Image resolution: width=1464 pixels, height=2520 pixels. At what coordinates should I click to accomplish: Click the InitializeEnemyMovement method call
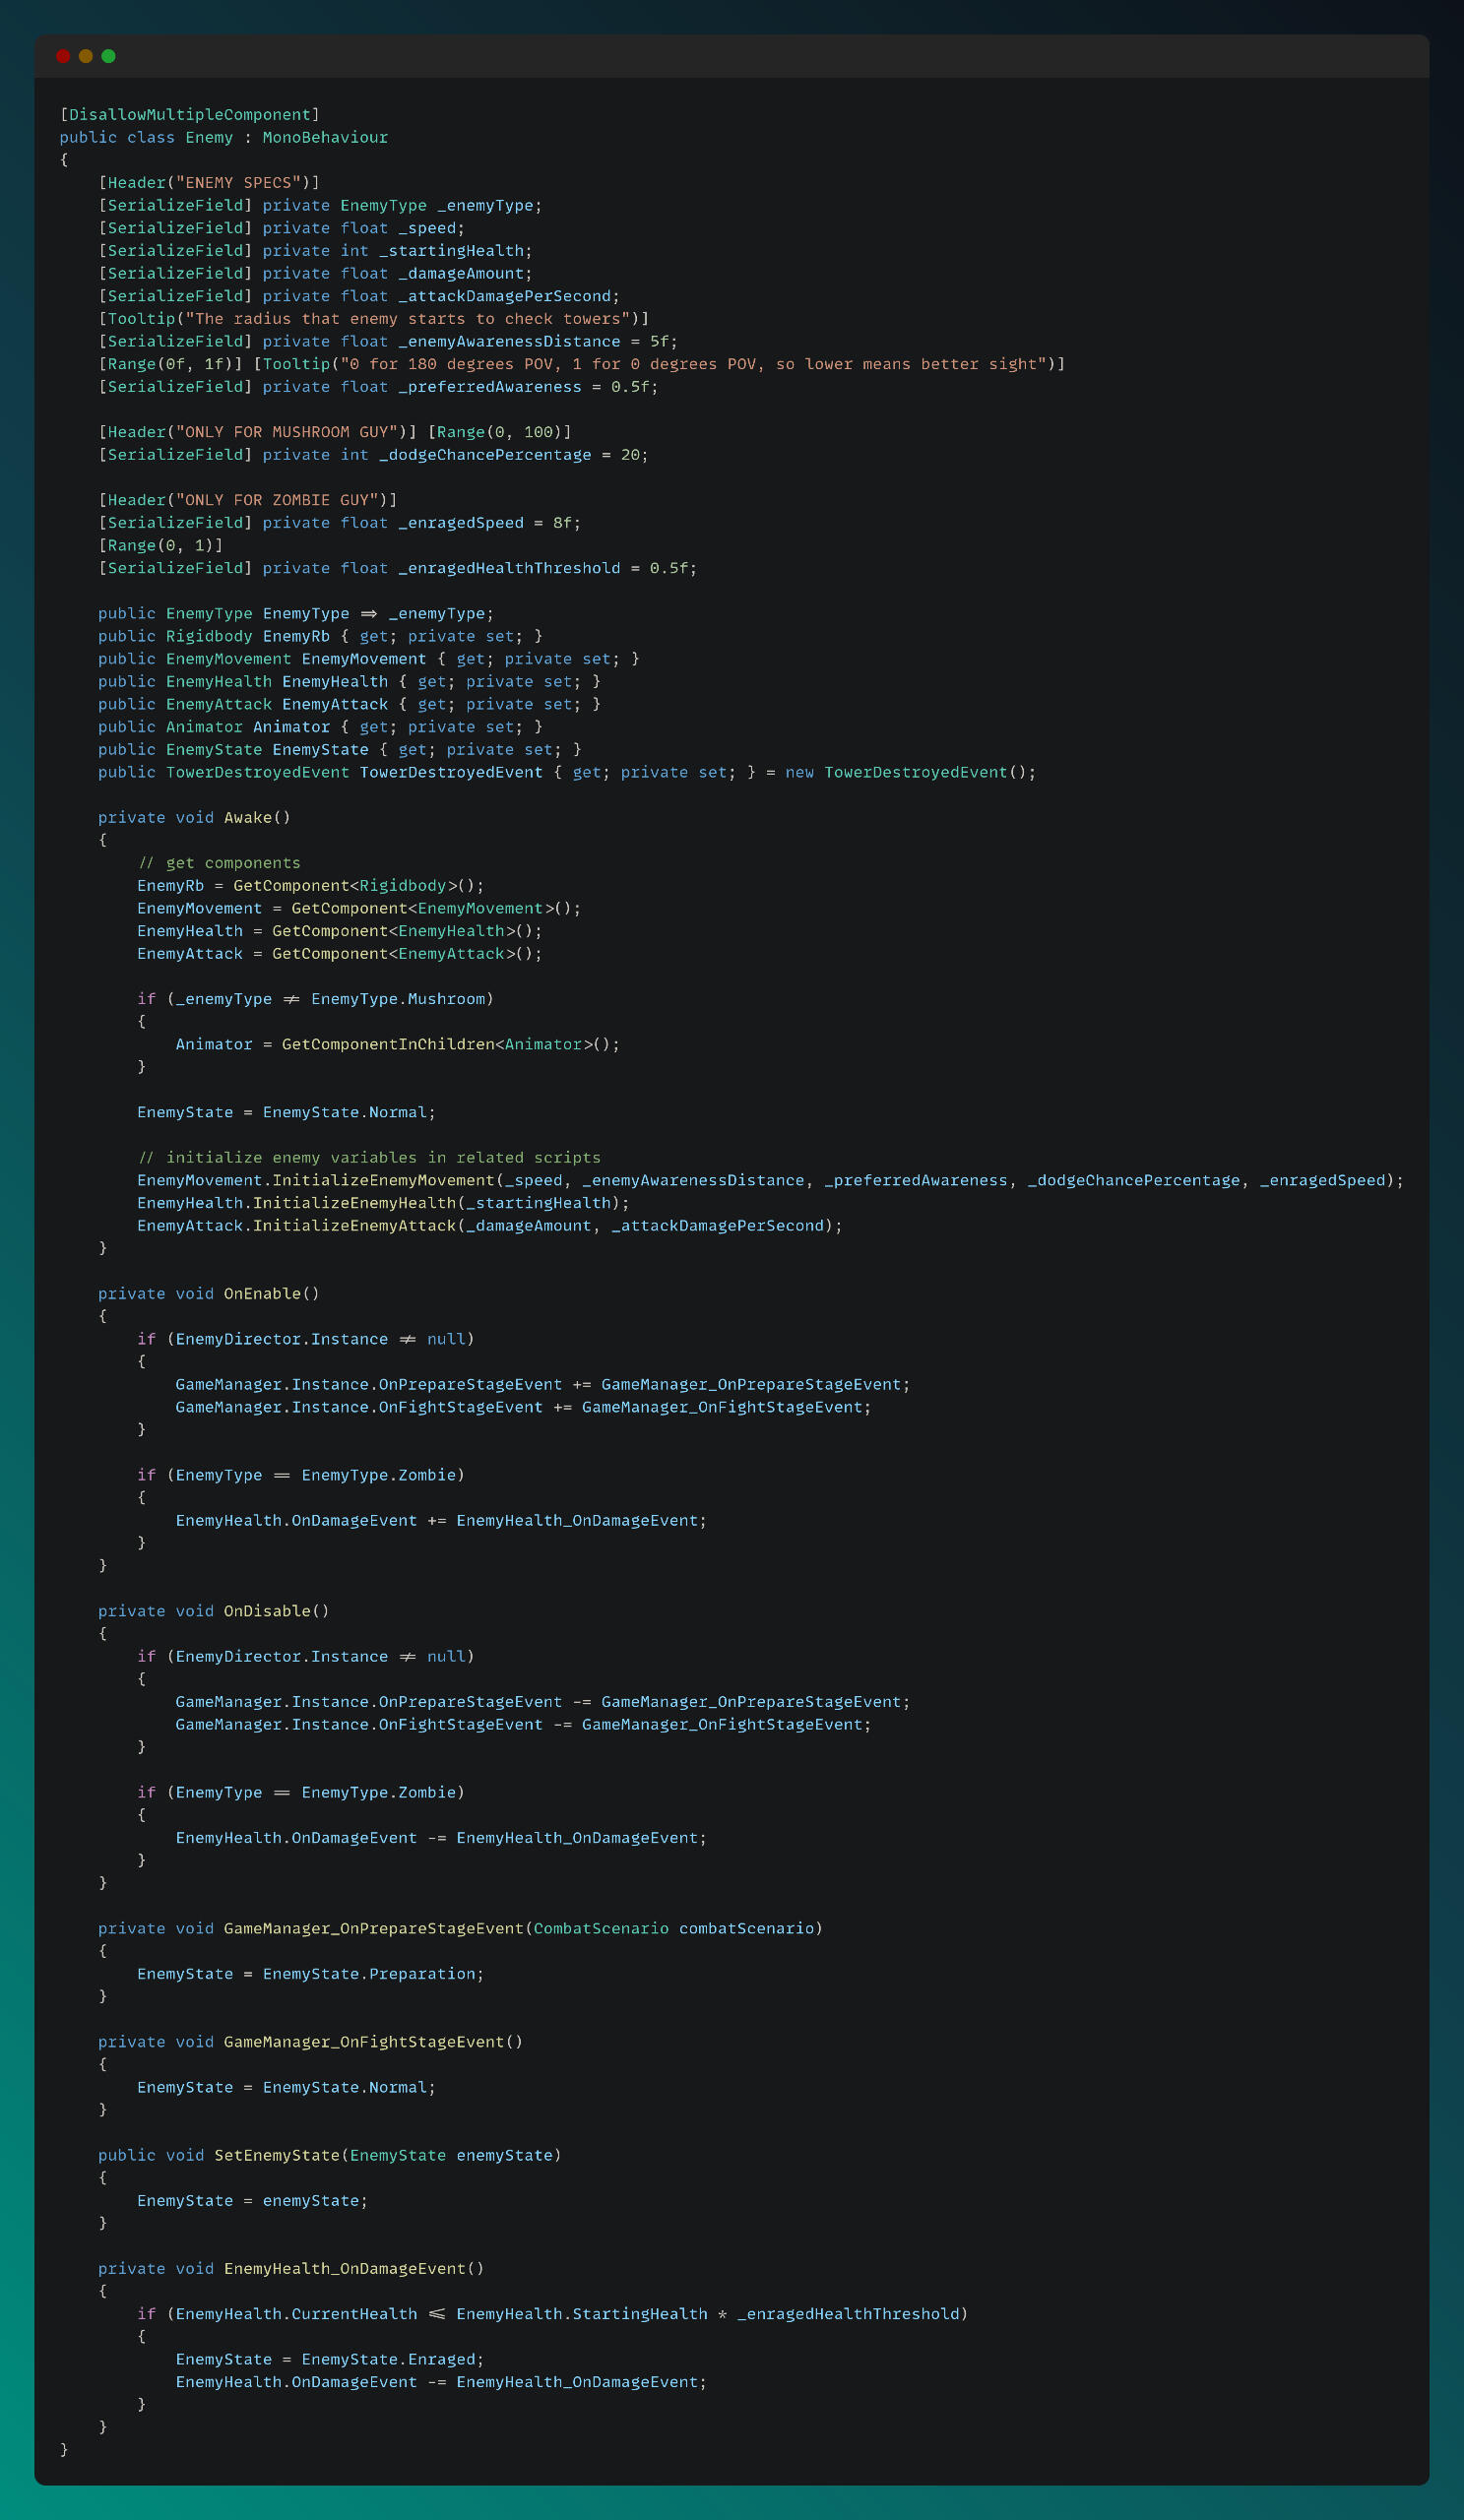(383, 1180)
